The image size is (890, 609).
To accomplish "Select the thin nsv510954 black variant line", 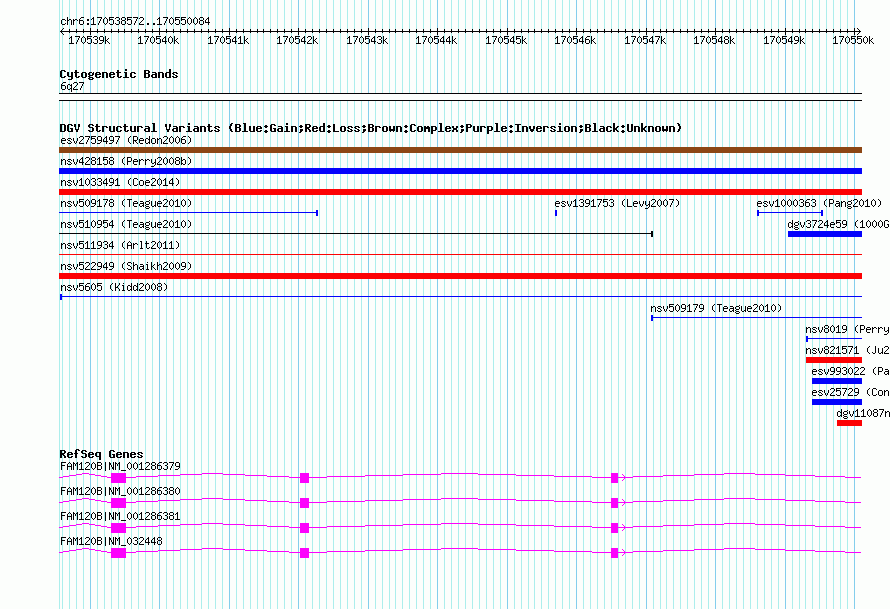I will [356, 234].
